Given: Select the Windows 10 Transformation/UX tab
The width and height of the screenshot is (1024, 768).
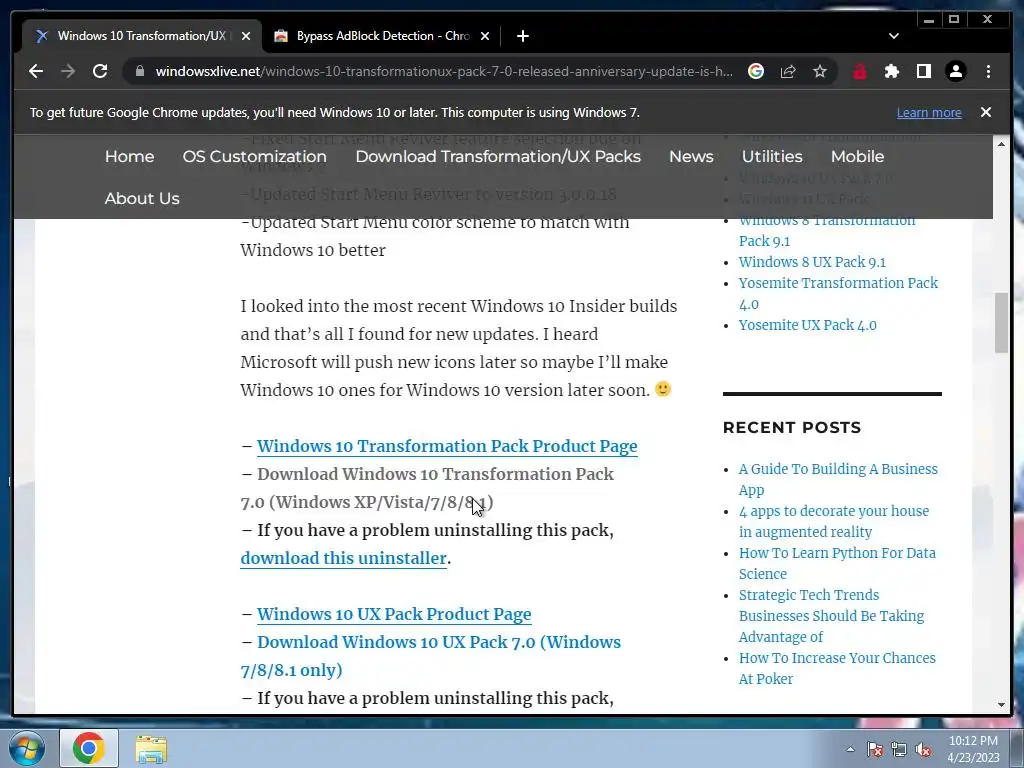Looking at the screenshot, I should (x=142, y=36).
